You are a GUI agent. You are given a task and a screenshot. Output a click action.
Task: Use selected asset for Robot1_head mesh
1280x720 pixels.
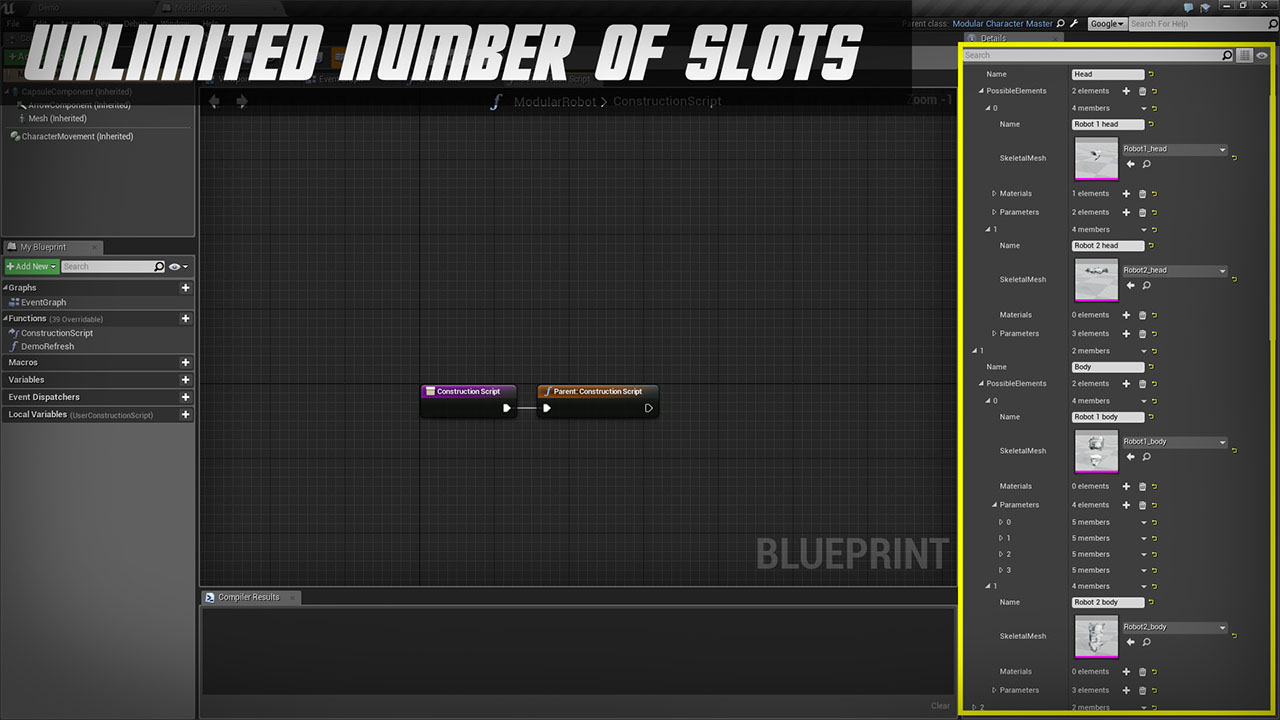coord(1131,164)
